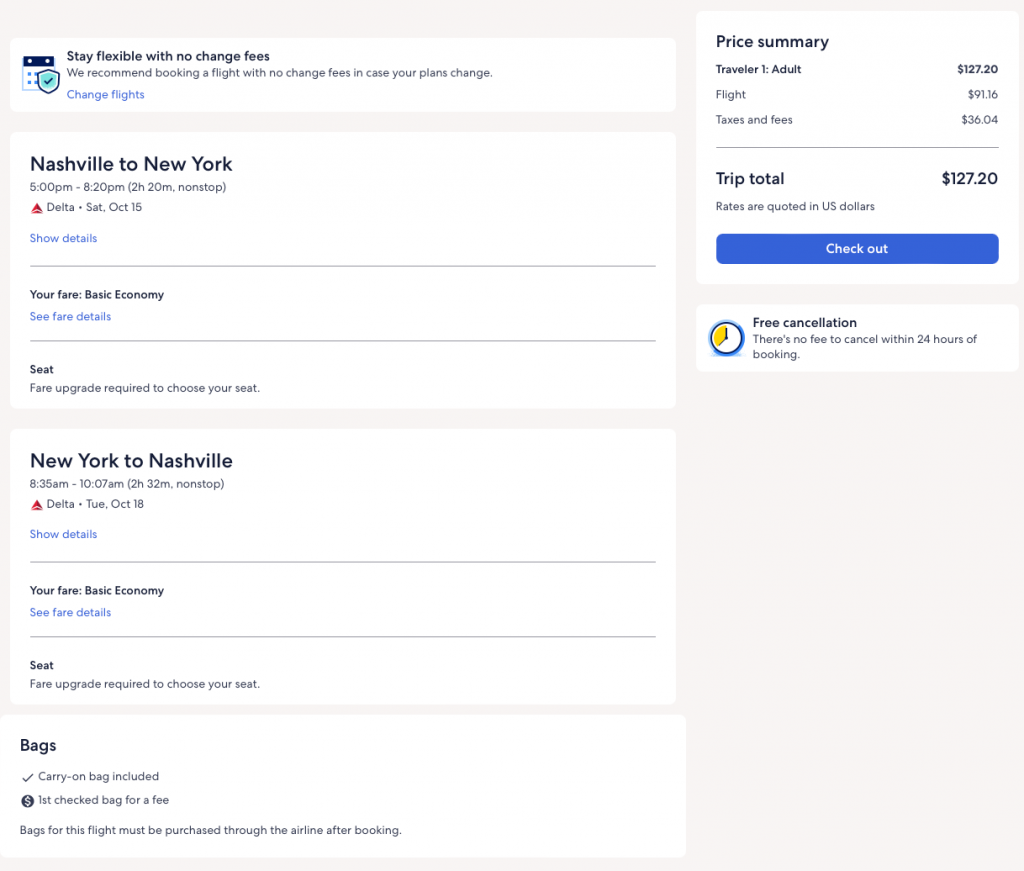See fare details for the Oct 15 flight
1024x871 pixels.
click(x=70, y=317)
